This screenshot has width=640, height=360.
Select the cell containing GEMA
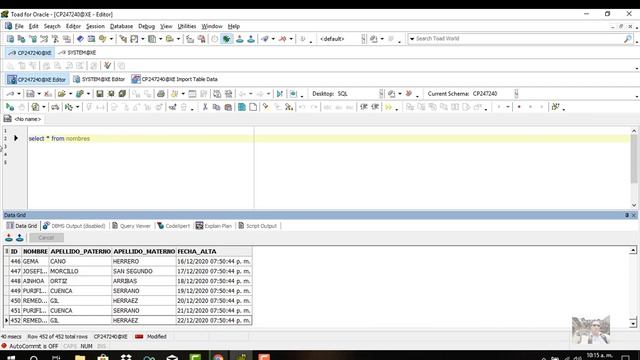click(35, 261)
